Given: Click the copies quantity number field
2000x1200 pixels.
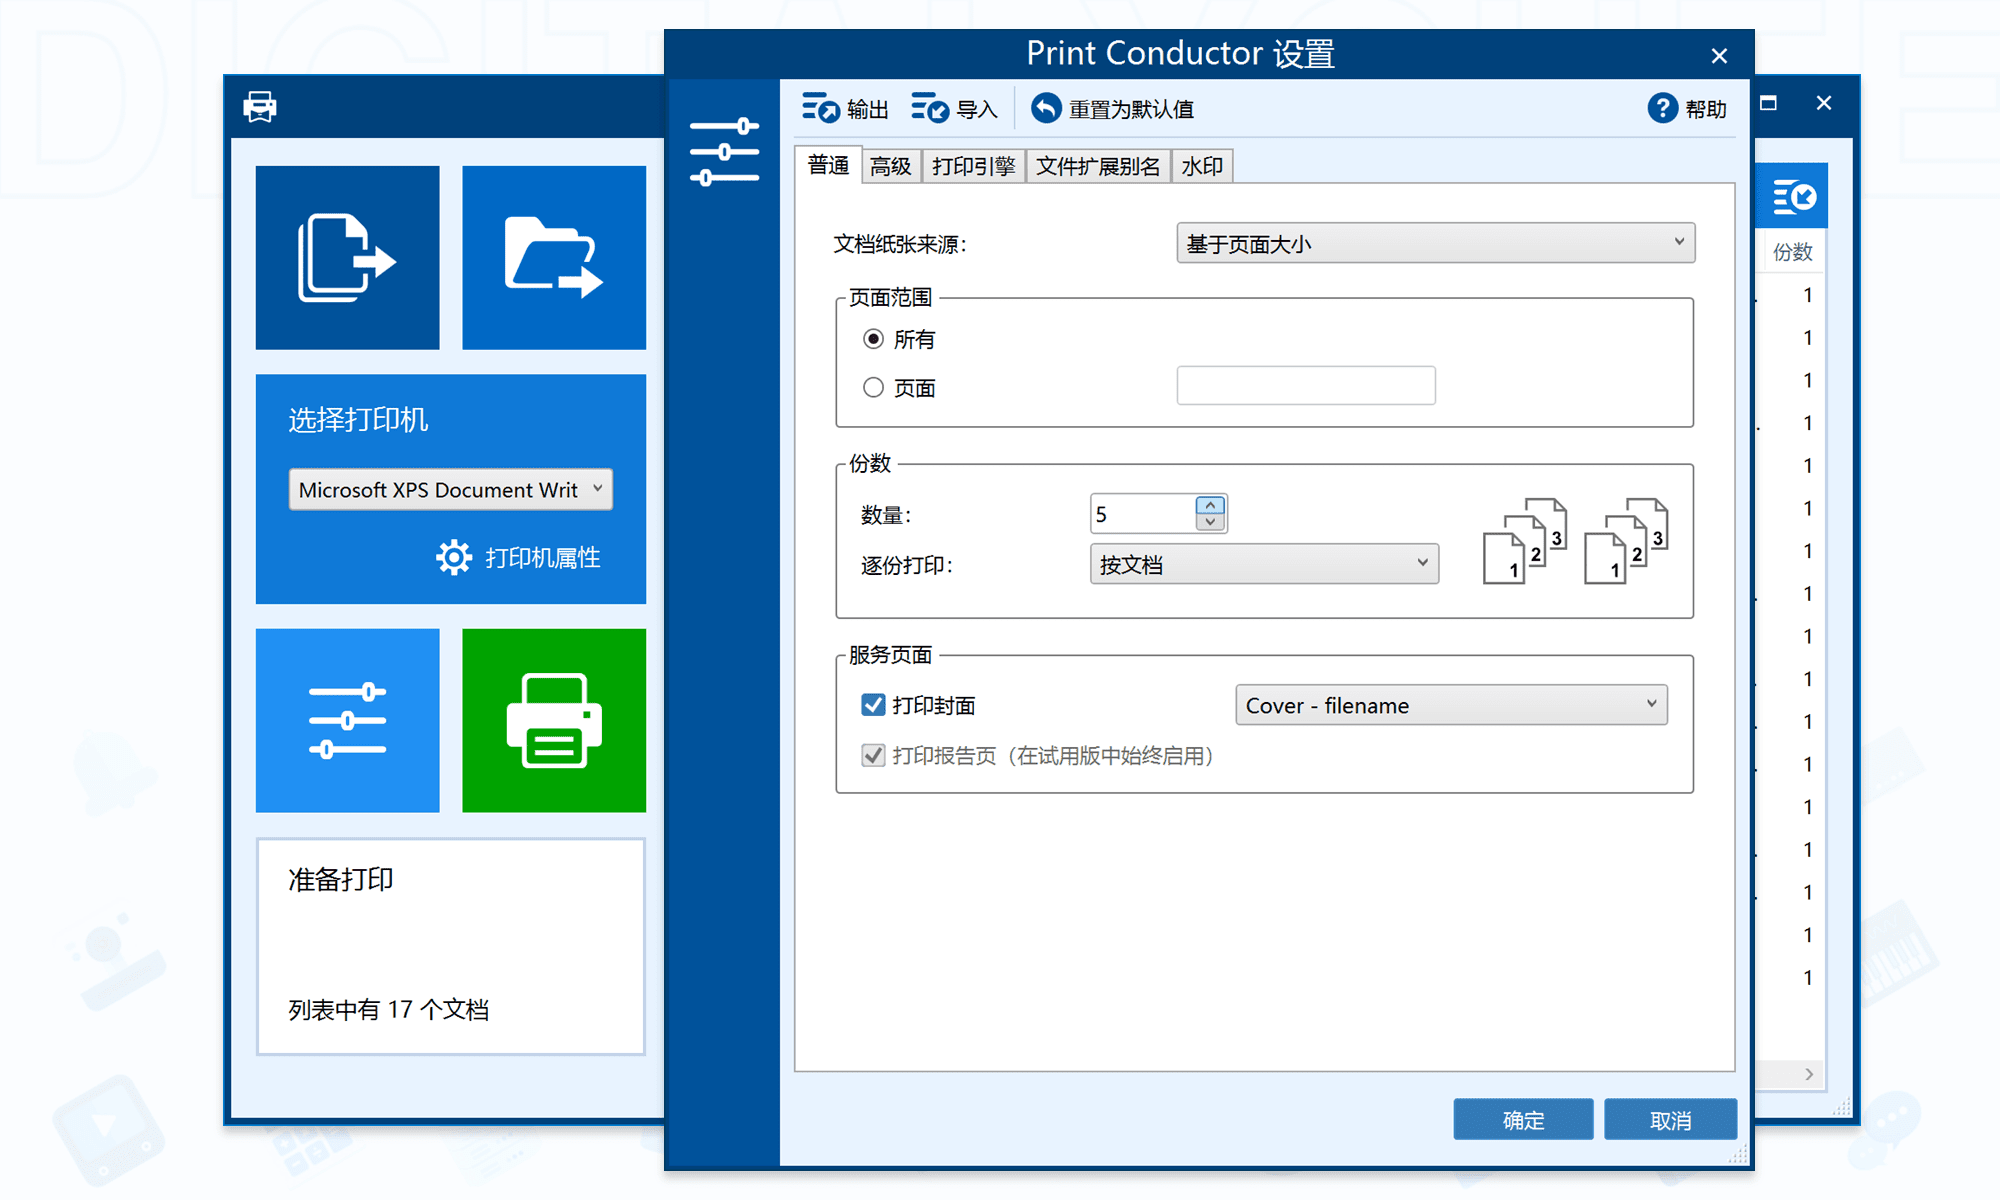Looking at the screenshot, I should click(x=1143, y=514).
